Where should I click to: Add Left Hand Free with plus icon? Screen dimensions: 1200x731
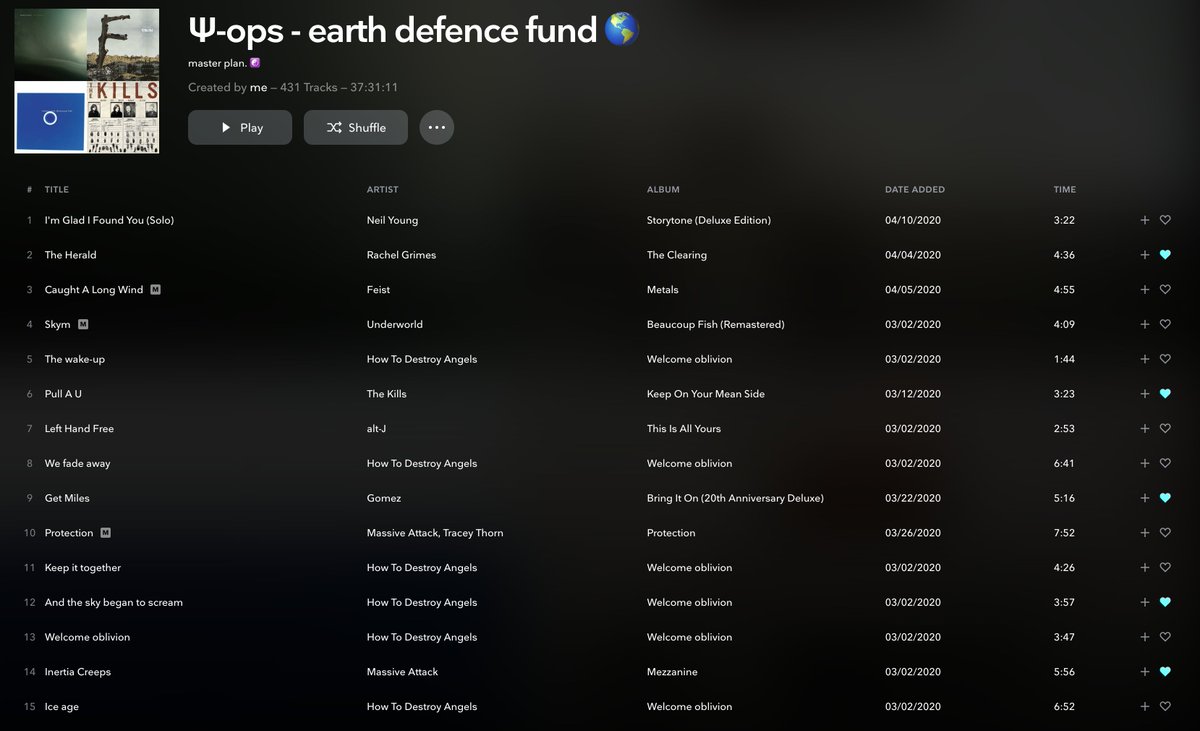point(1144,429)
